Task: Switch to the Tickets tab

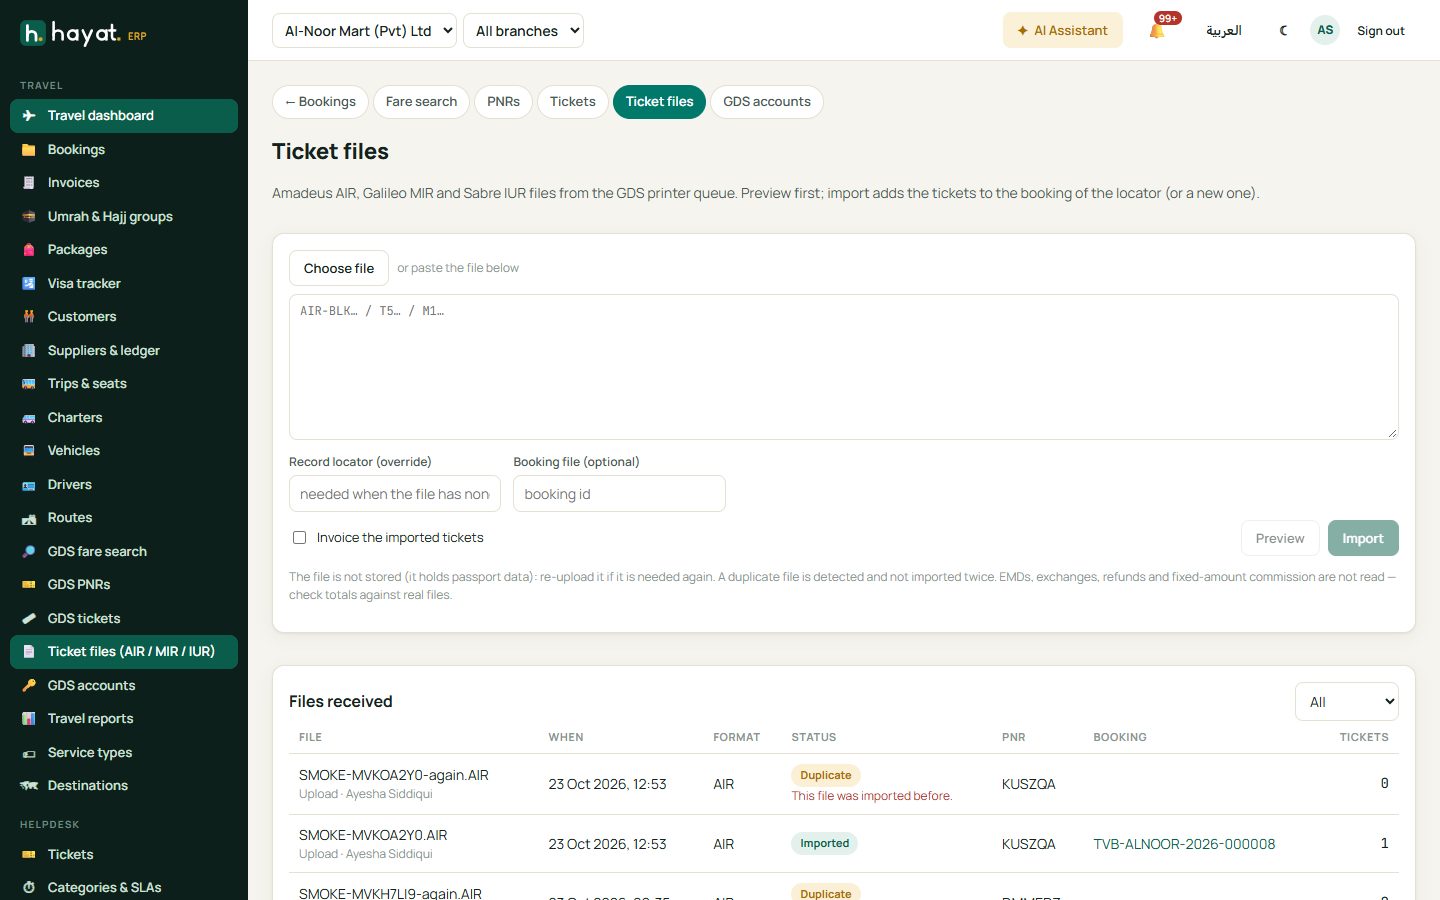Action: pos(572,102)
